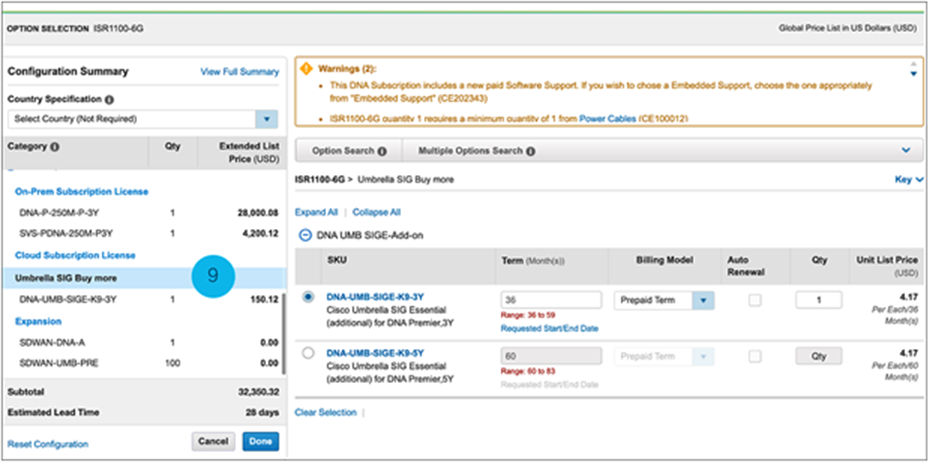Select SDWAN-UMB-PRE row

click(145, 363)
